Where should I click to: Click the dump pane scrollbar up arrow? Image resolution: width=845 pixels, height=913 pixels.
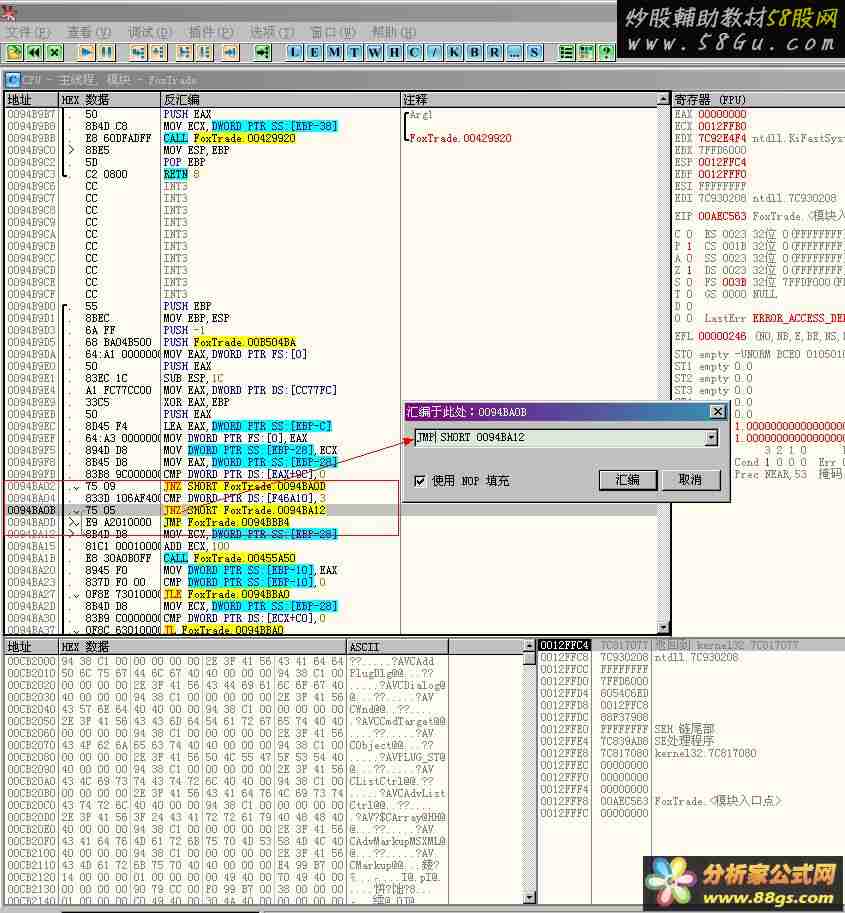(x=529, y=645)
